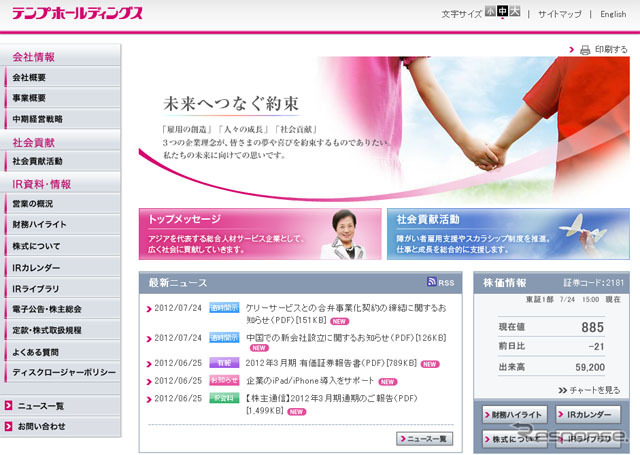This screenshot has height=455, width=640.
Task: Switch to the English site
Action: (613, 14)
